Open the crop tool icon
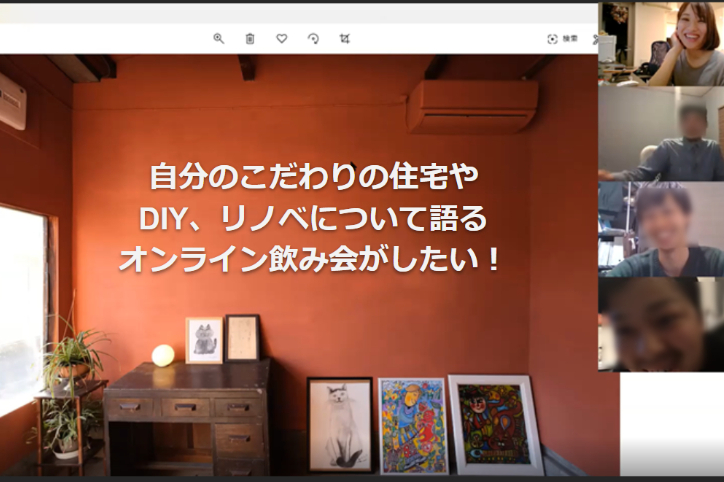 344,39
